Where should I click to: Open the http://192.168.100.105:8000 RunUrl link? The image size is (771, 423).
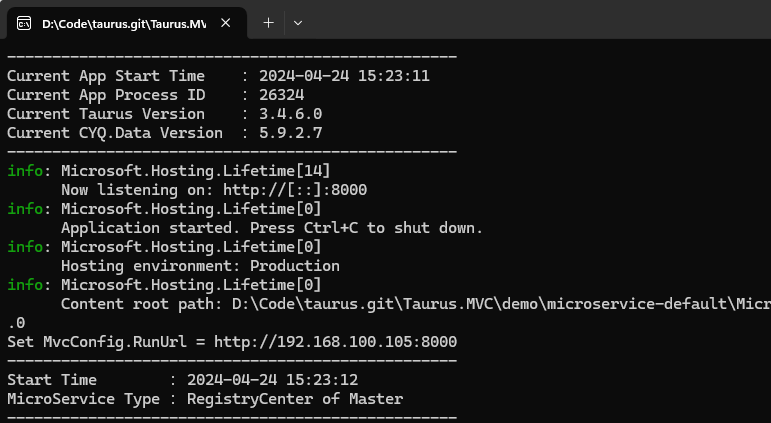(x=335, y=341)
